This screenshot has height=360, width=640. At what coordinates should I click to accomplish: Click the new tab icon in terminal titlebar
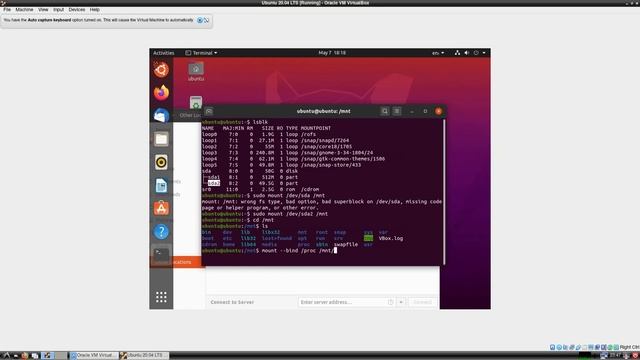209,111
